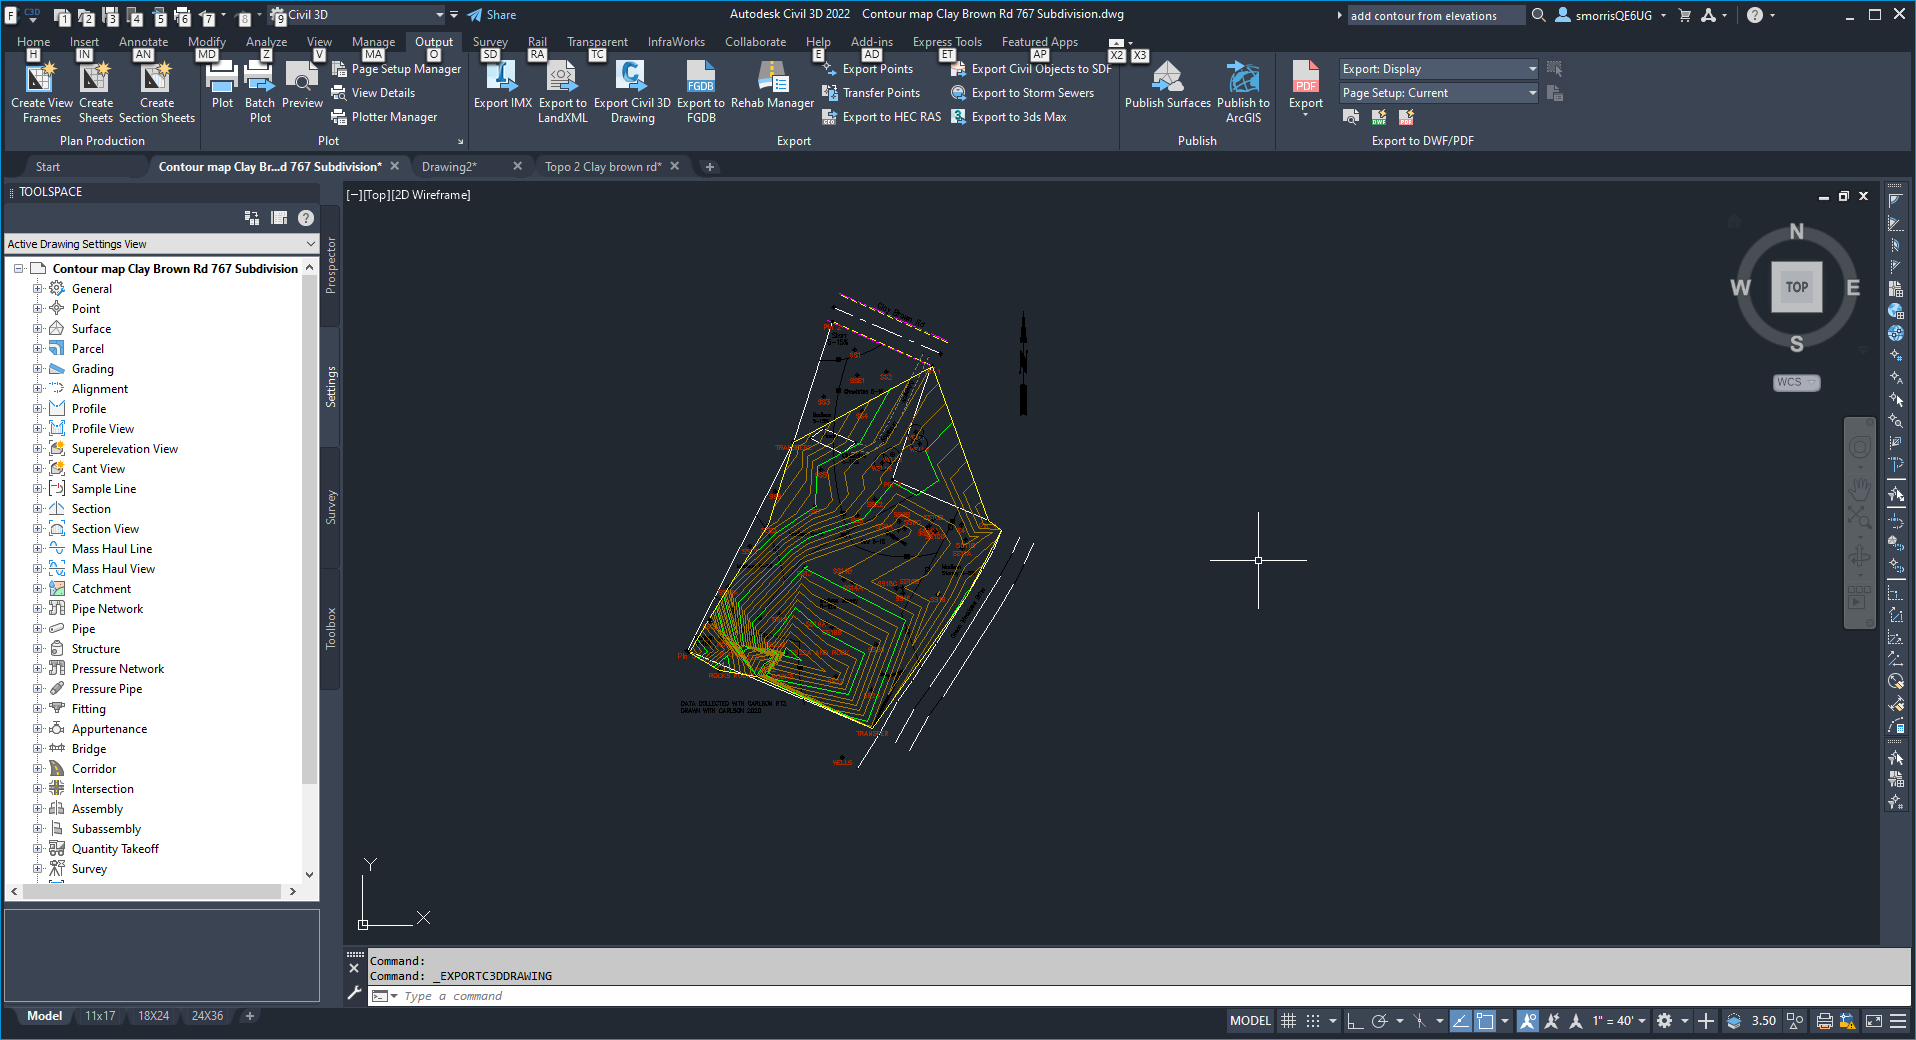Toggle snap mode dots in status bar

click(x=1313, y=1021)
